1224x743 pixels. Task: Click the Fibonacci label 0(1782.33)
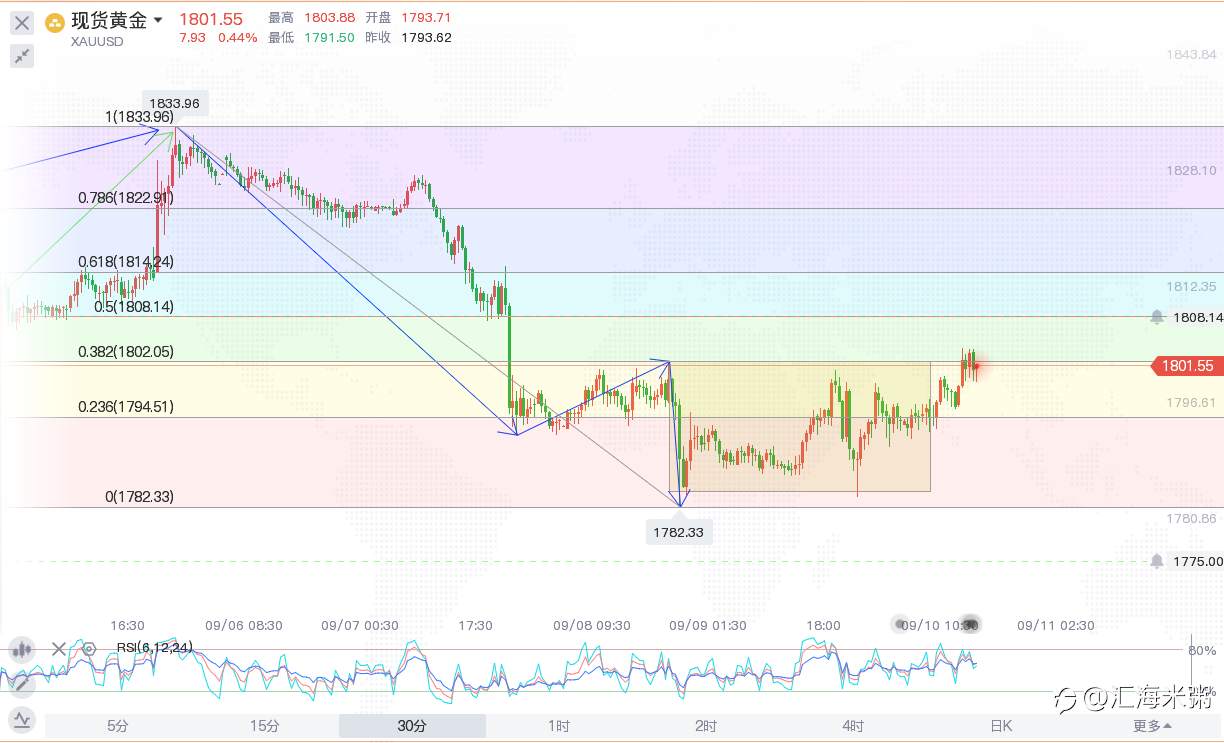click(139, 496)
